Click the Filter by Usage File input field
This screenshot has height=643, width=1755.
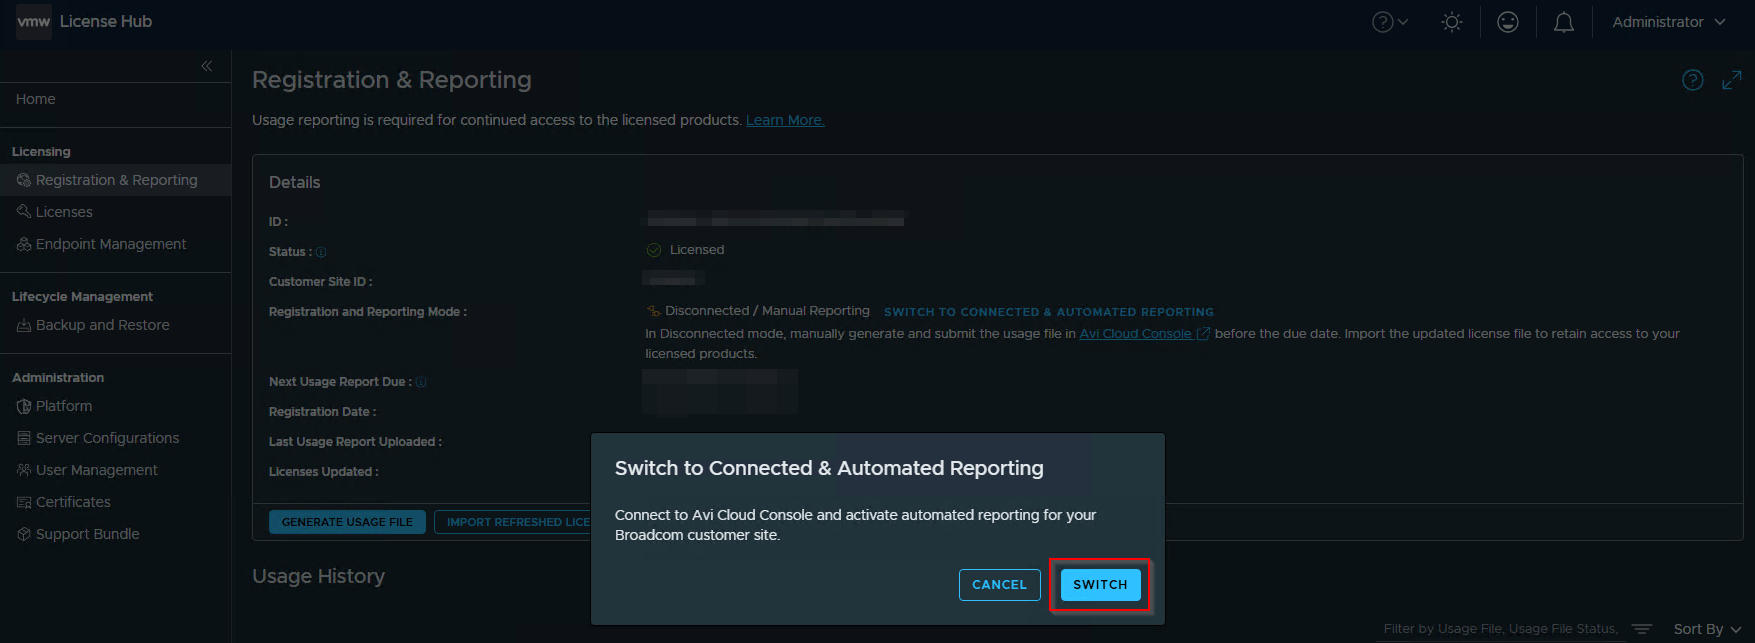1500,629
